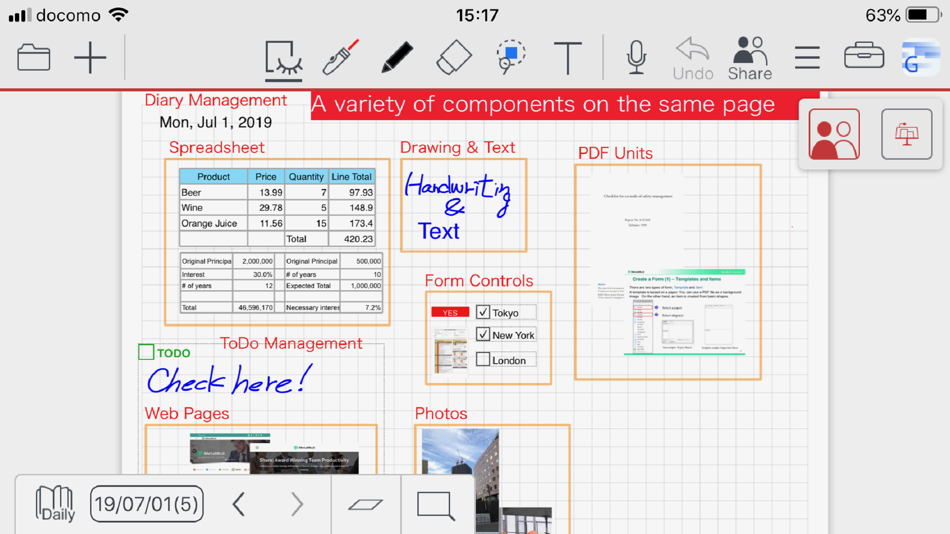Select the view-only eye mode tool

point(284,61)
